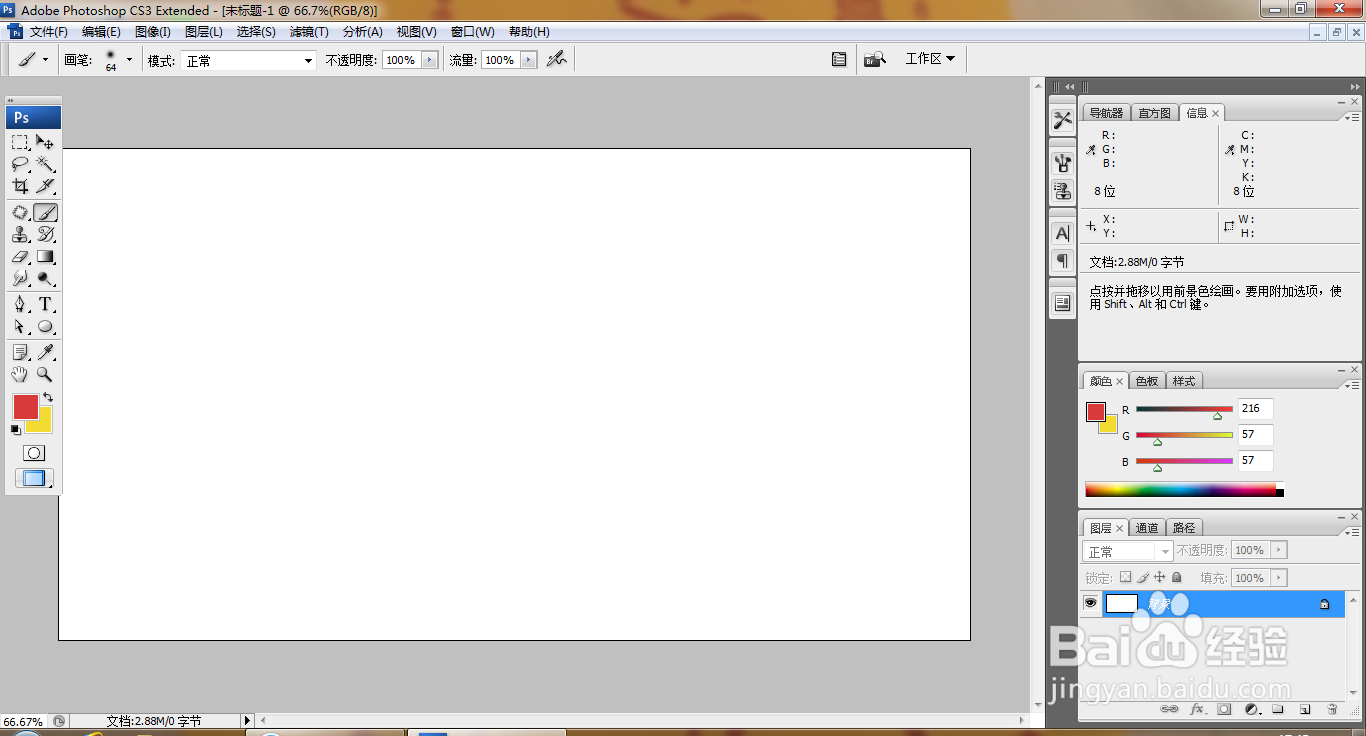
Task: Switch to the 路径 tab
Action: (x=1184, y=528)
